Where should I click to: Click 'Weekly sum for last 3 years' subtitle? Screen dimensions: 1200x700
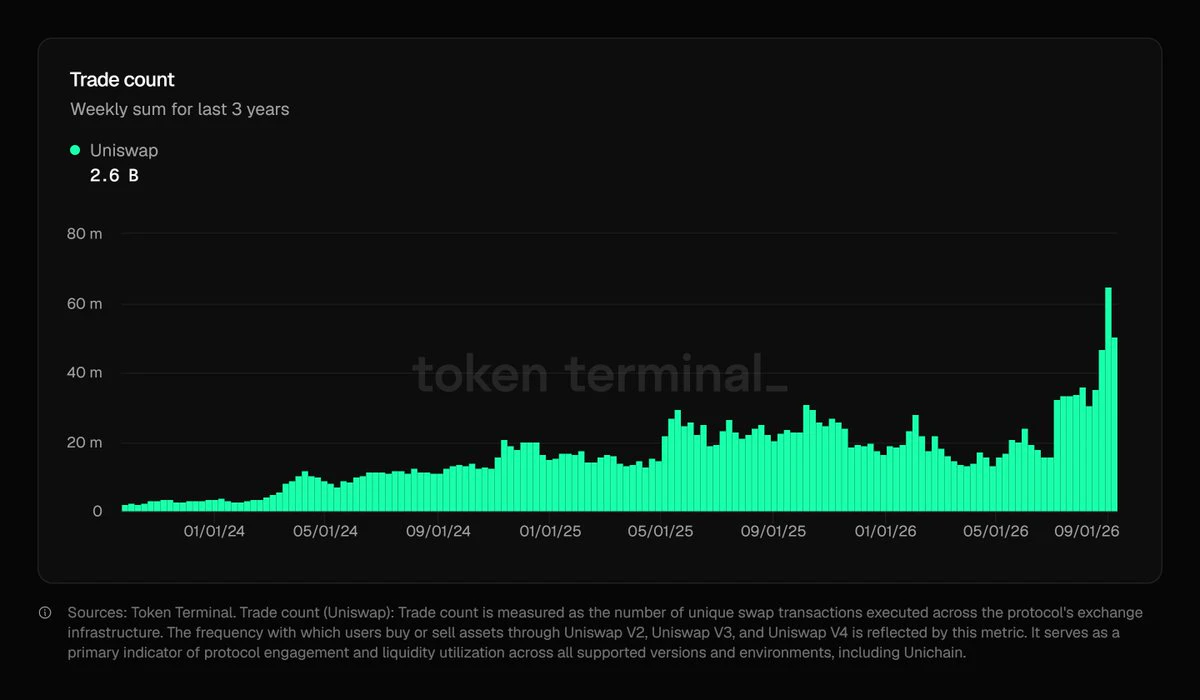pyautogui.click(x=180, y=109)
